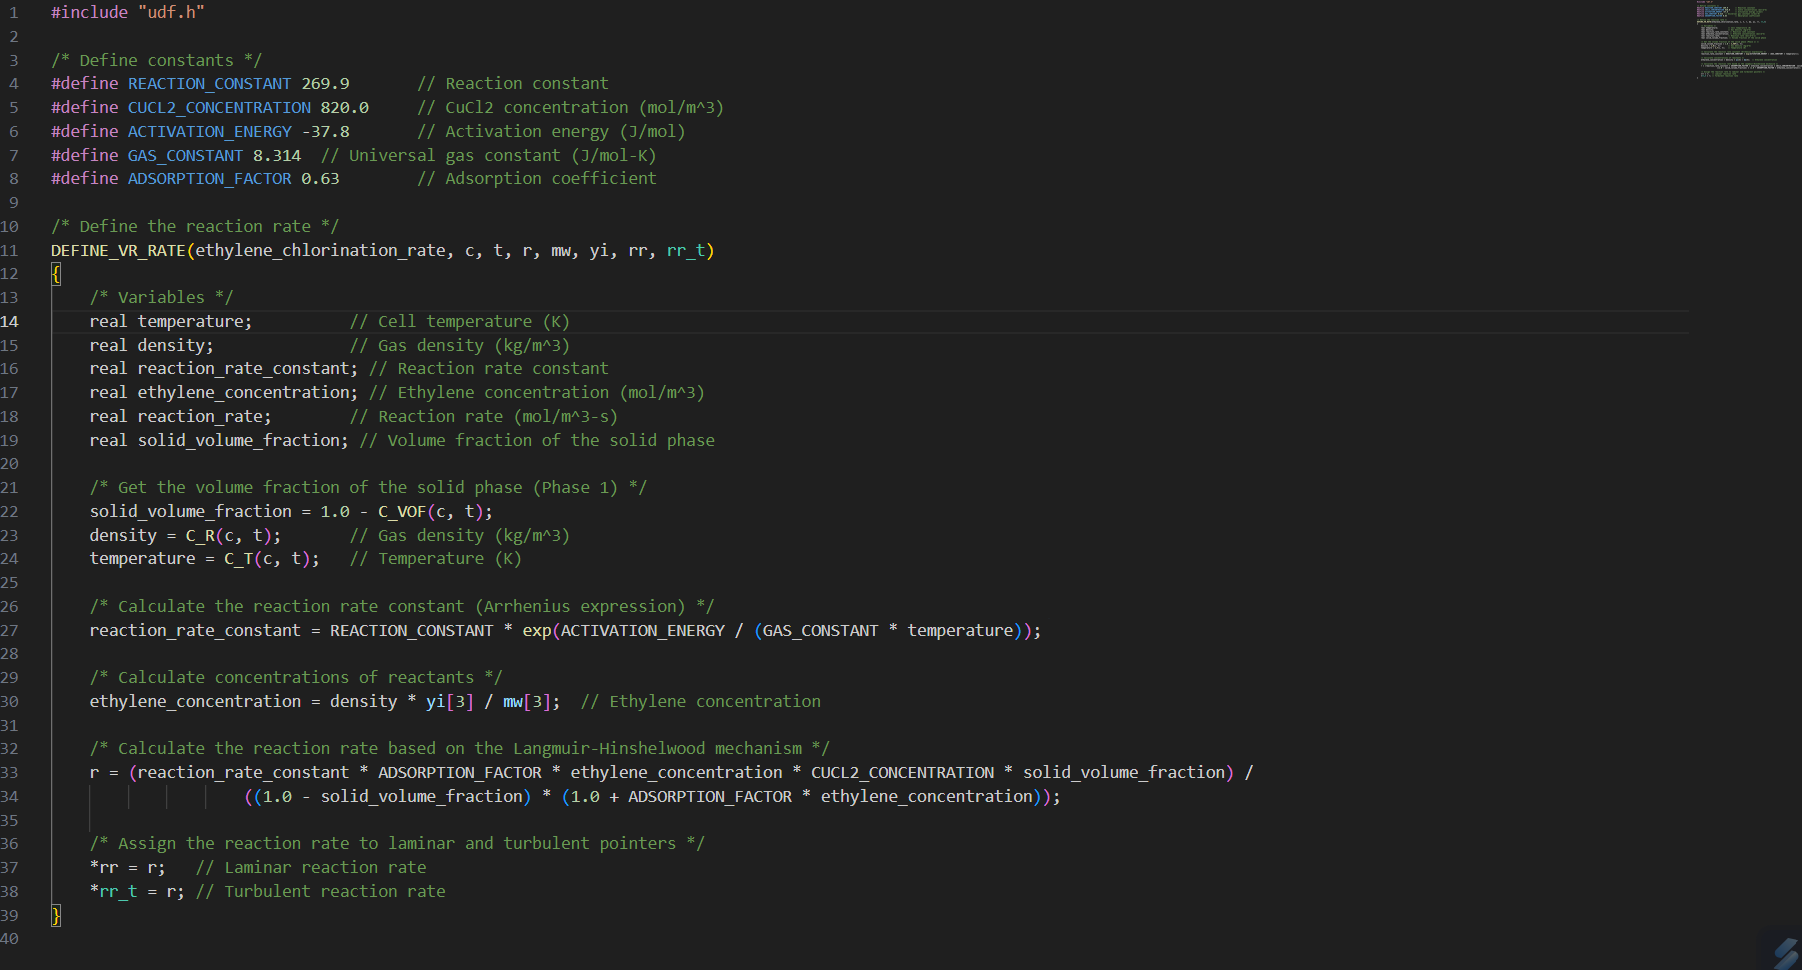The width and height of the screenshot is (1802, 970).
Task: Click the "// Adsorption coefficient" comment
Action: pos(537,178)
